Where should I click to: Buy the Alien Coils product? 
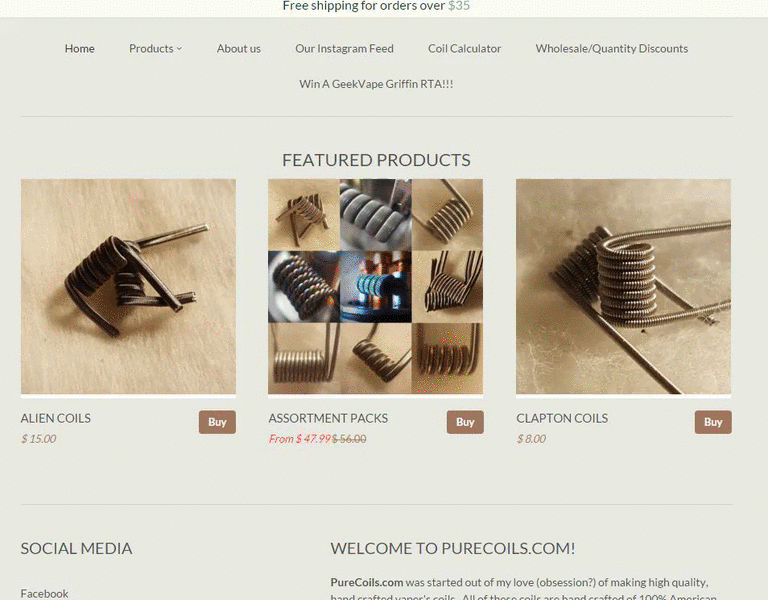pyautogui.click(x=217, y=422)
